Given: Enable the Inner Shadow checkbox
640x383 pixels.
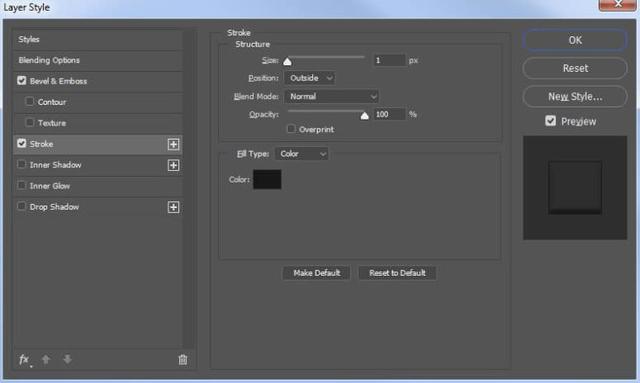Looking at the screenshot, I should (x=21, y=164).
